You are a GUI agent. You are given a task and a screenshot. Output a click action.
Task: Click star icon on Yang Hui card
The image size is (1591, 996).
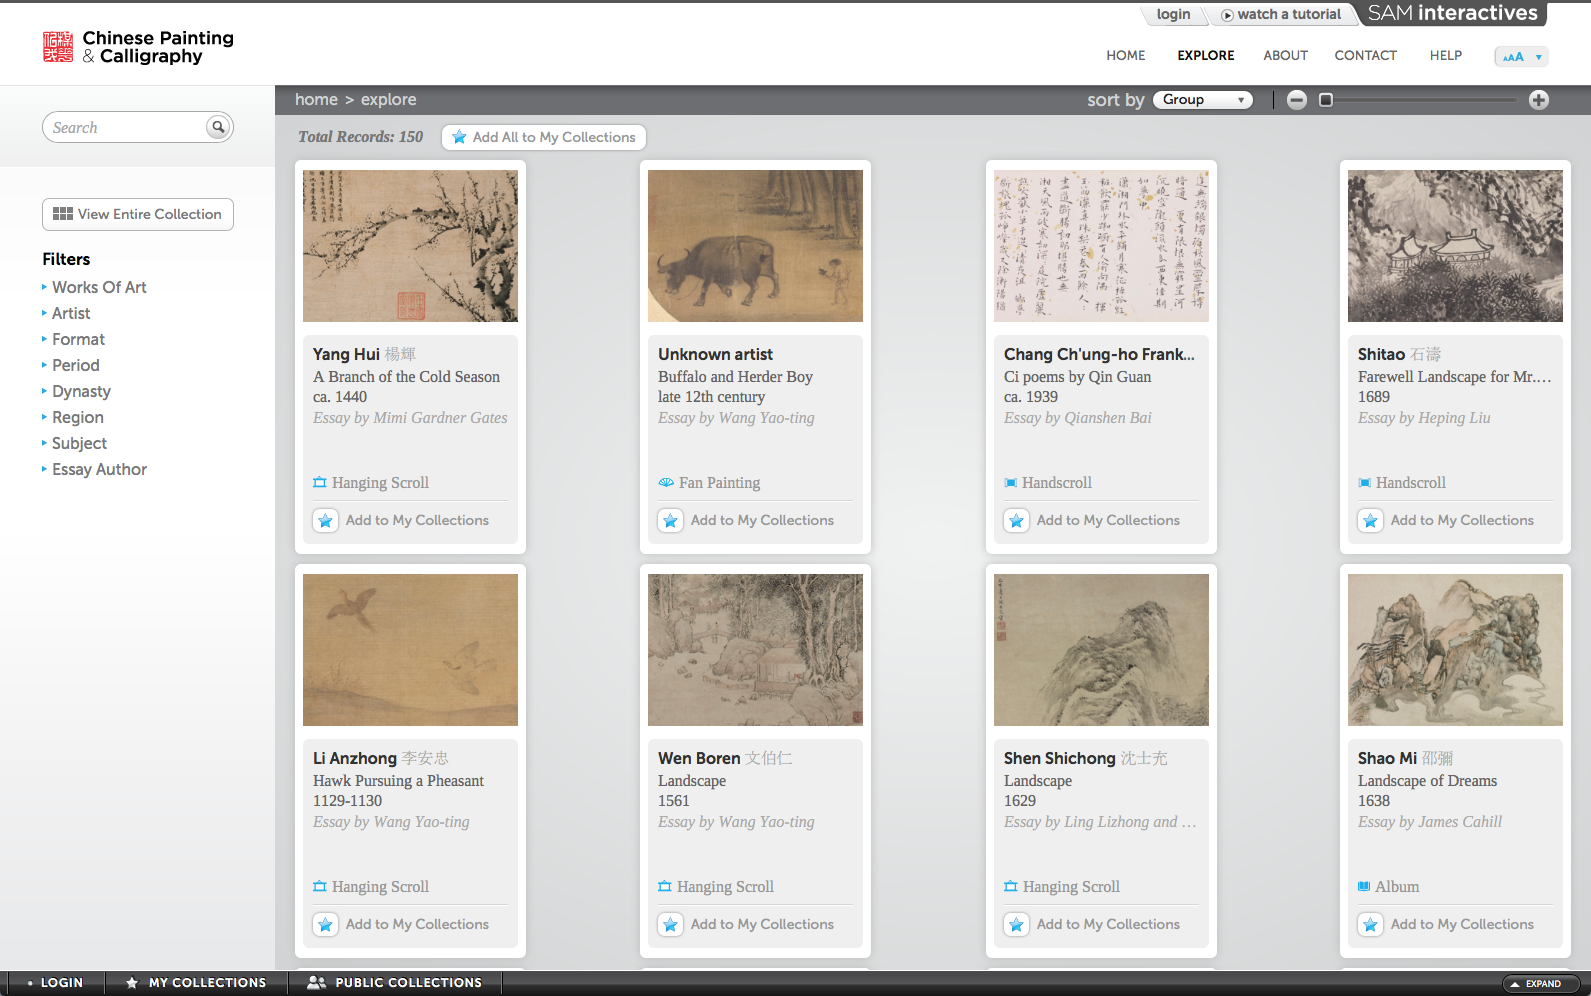click(325, 521)
